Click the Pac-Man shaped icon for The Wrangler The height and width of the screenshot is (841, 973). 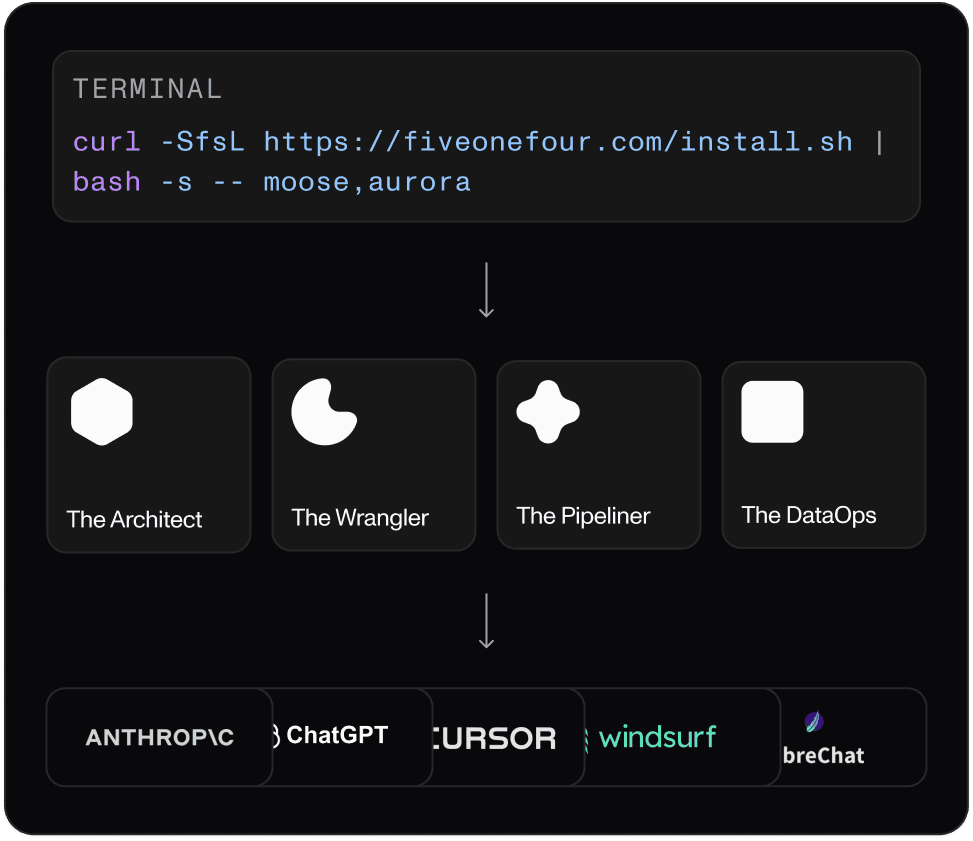[324, 412]
